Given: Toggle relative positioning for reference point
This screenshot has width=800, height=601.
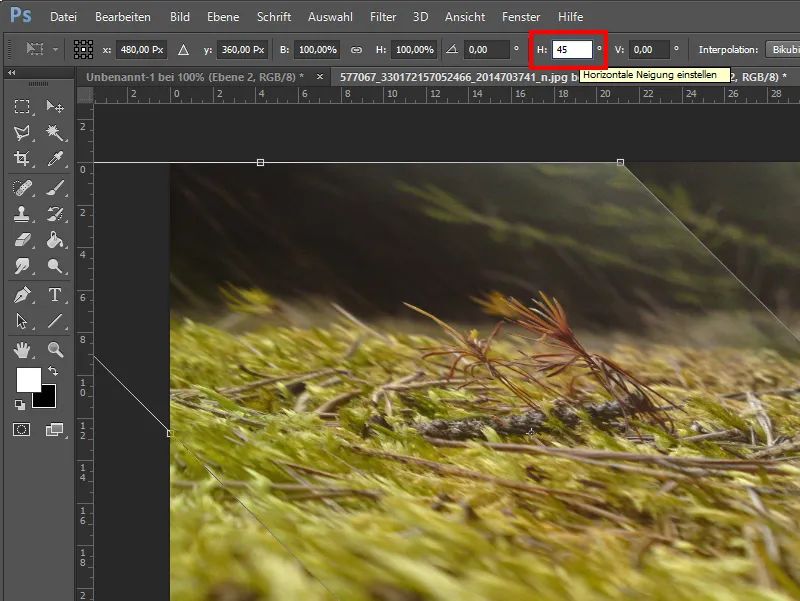Looking at the screenshot, I should tap(183, 49).
